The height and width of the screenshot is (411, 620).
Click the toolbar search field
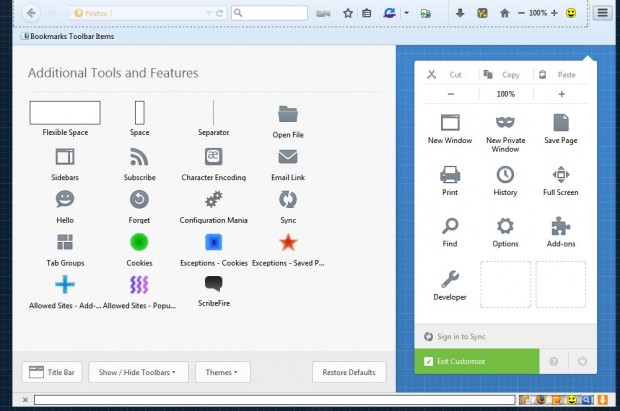(x=270, y=13)
